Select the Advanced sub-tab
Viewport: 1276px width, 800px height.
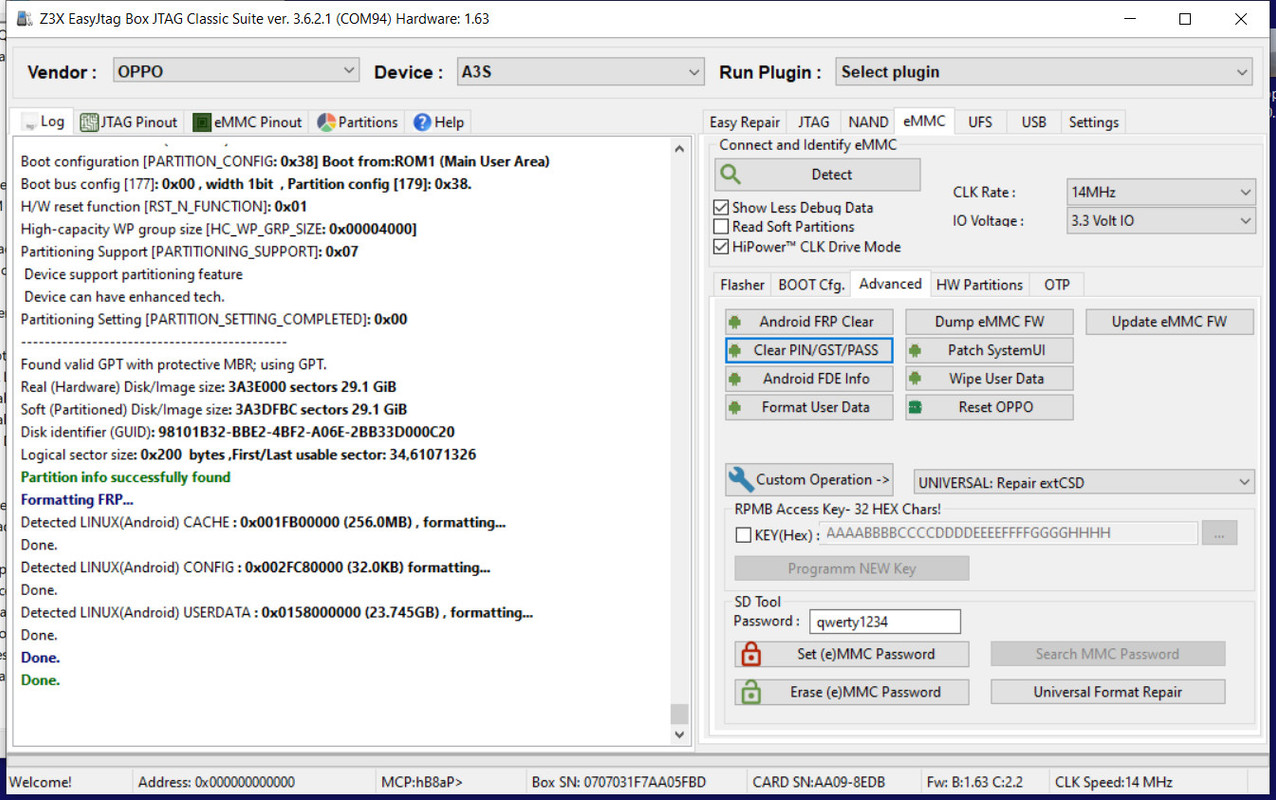point(890,284)
